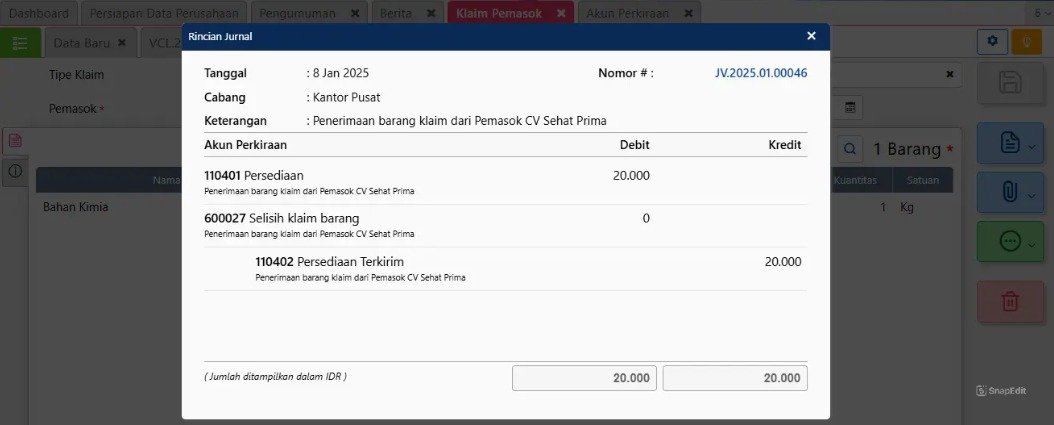The height and width of the screenshot is (425, 1054).
Task: Open the info circle side tab icon
Action: coord(15,171)
